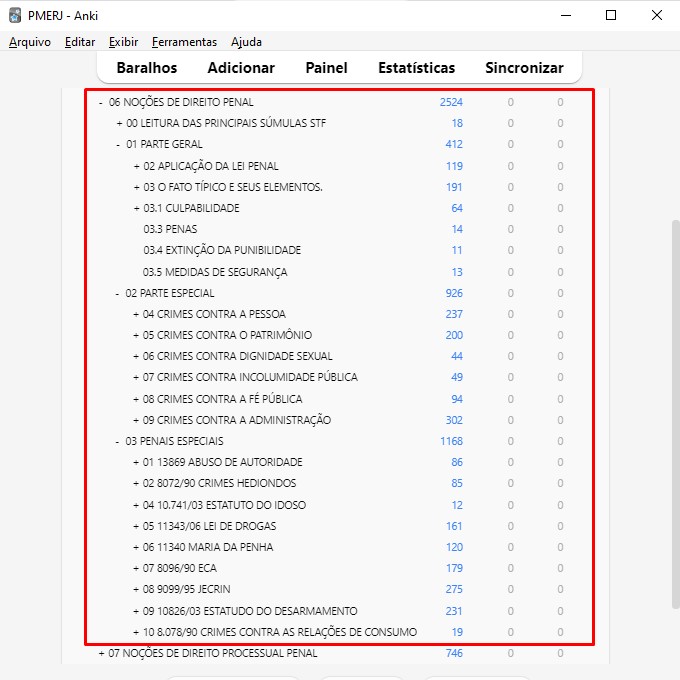Select 06 NOÇÕES DE DIREITO PENAL deck name
The image size is (680, 680).
(x=181, y=102)
